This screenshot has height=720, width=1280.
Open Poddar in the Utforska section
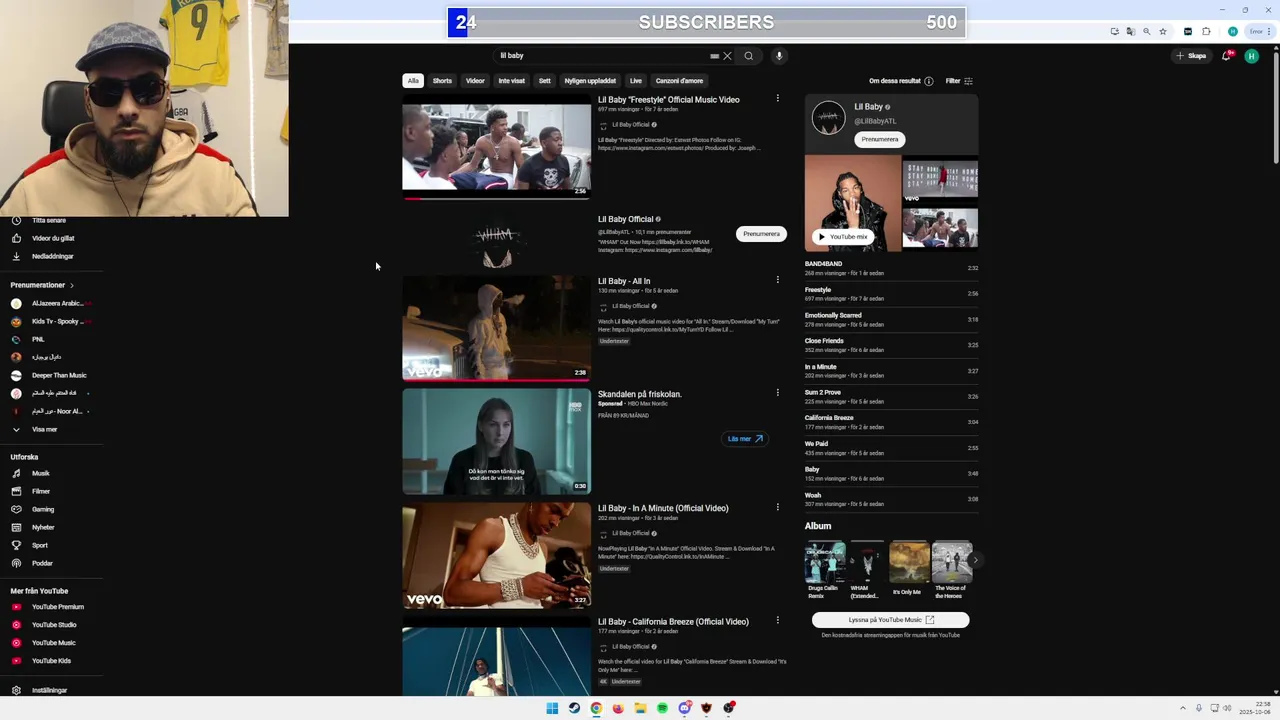tap(42, 563)
